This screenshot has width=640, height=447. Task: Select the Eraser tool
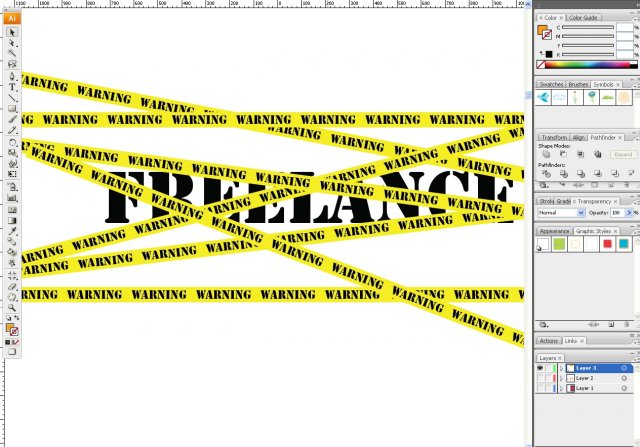coord(12,287)
